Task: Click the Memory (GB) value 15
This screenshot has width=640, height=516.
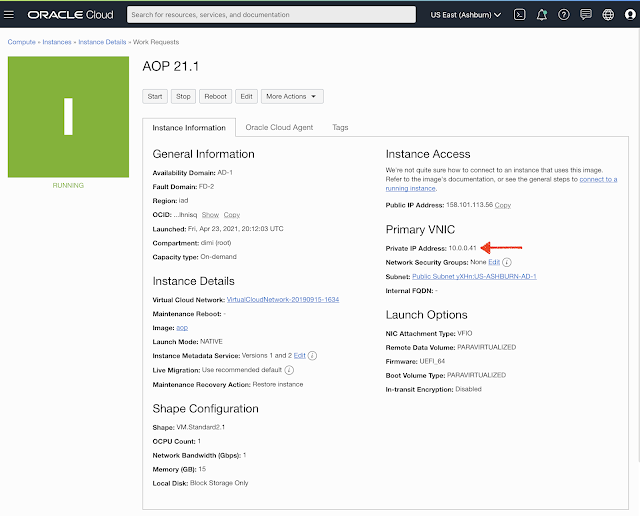Action: coord(202,469)
